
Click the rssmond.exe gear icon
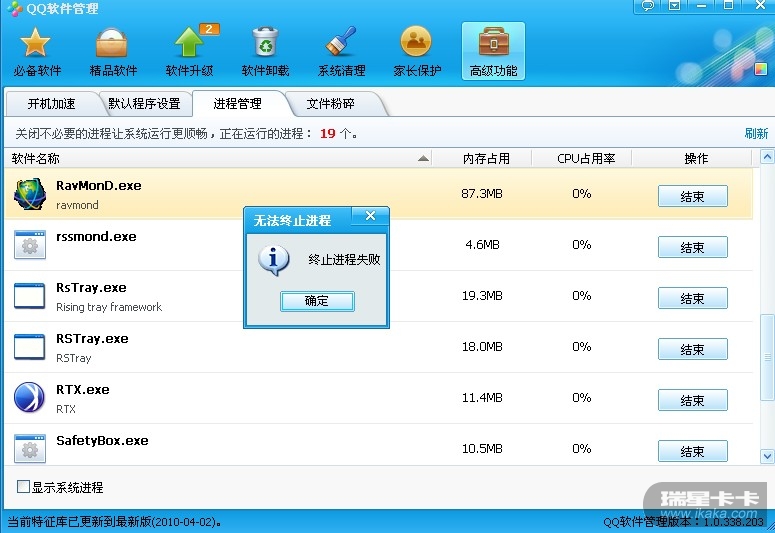click(x=30, y=245)
